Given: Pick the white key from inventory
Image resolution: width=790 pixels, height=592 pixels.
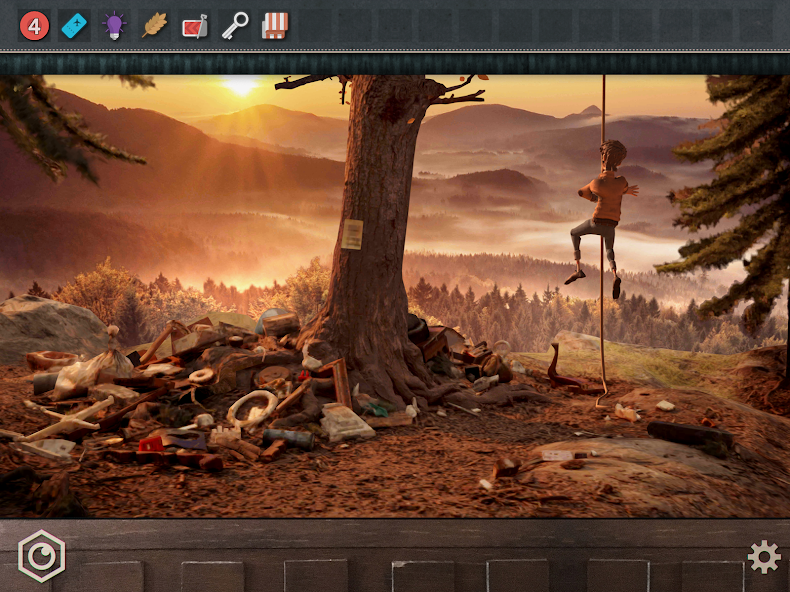Looking at the screenshot, I should (235, 26).
